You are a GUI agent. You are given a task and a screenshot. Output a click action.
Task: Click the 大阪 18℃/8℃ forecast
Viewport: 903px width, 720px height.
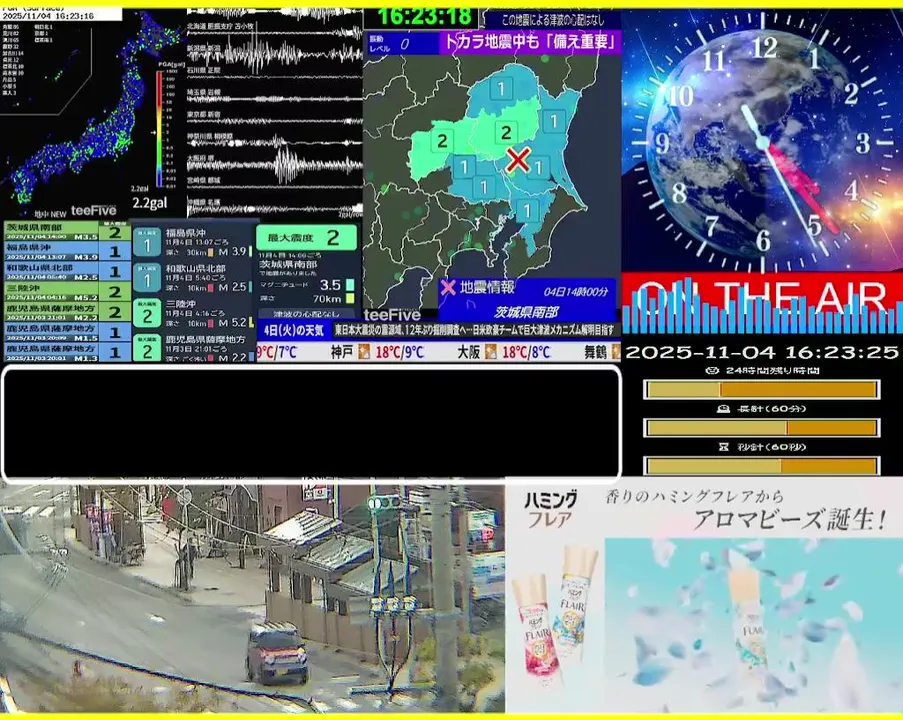[x=504, y=352]
